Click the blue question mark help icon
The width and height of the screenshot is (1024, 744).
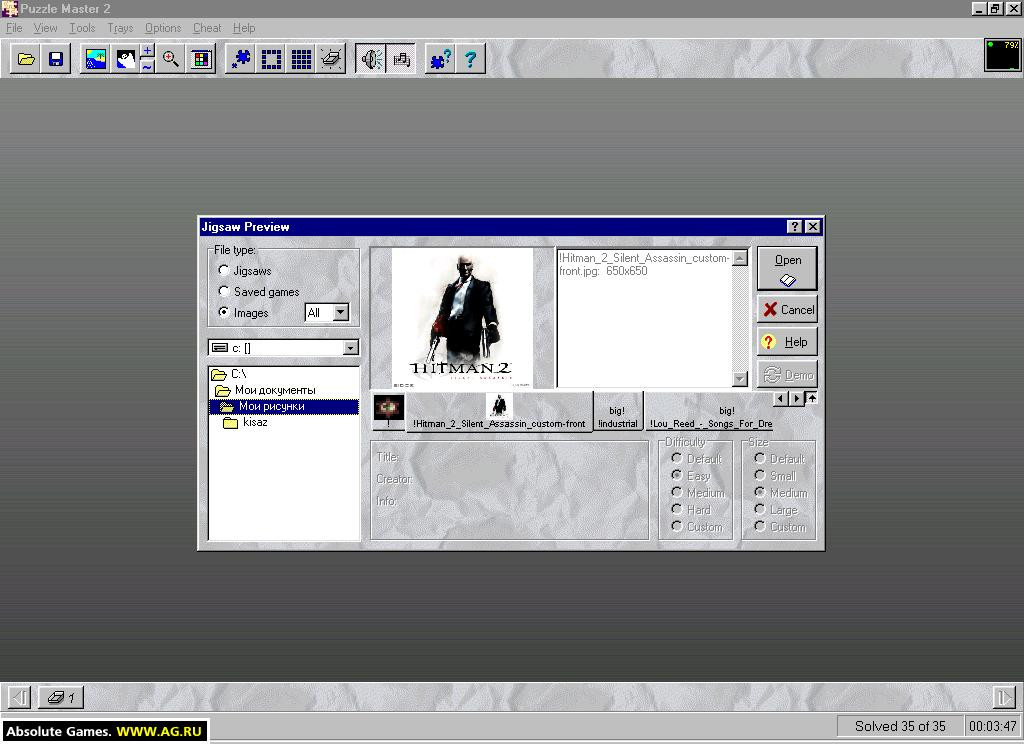click(x=470, y=59)
